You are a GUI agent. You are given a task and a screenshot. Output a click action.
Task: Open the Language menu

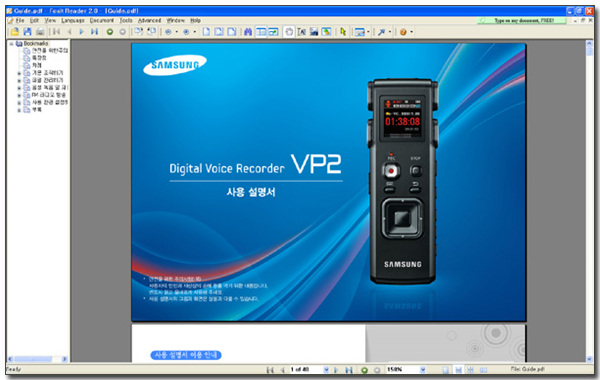point(73,20)
